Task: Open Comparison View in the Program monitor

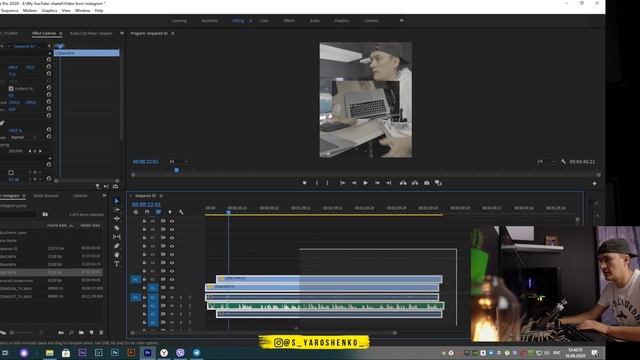Action: (x=438, y=183)
